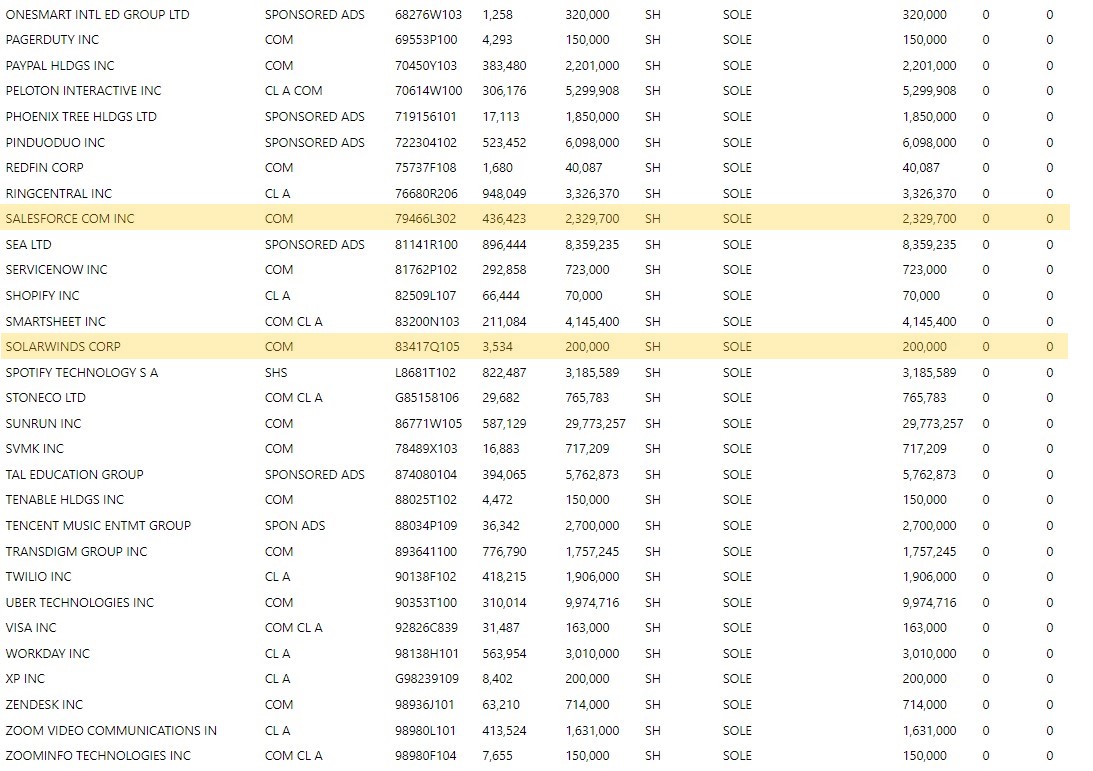
Task: Select ZOOM VIDEO COMMUNICATIONS IN row name
Action: [111, 731]
